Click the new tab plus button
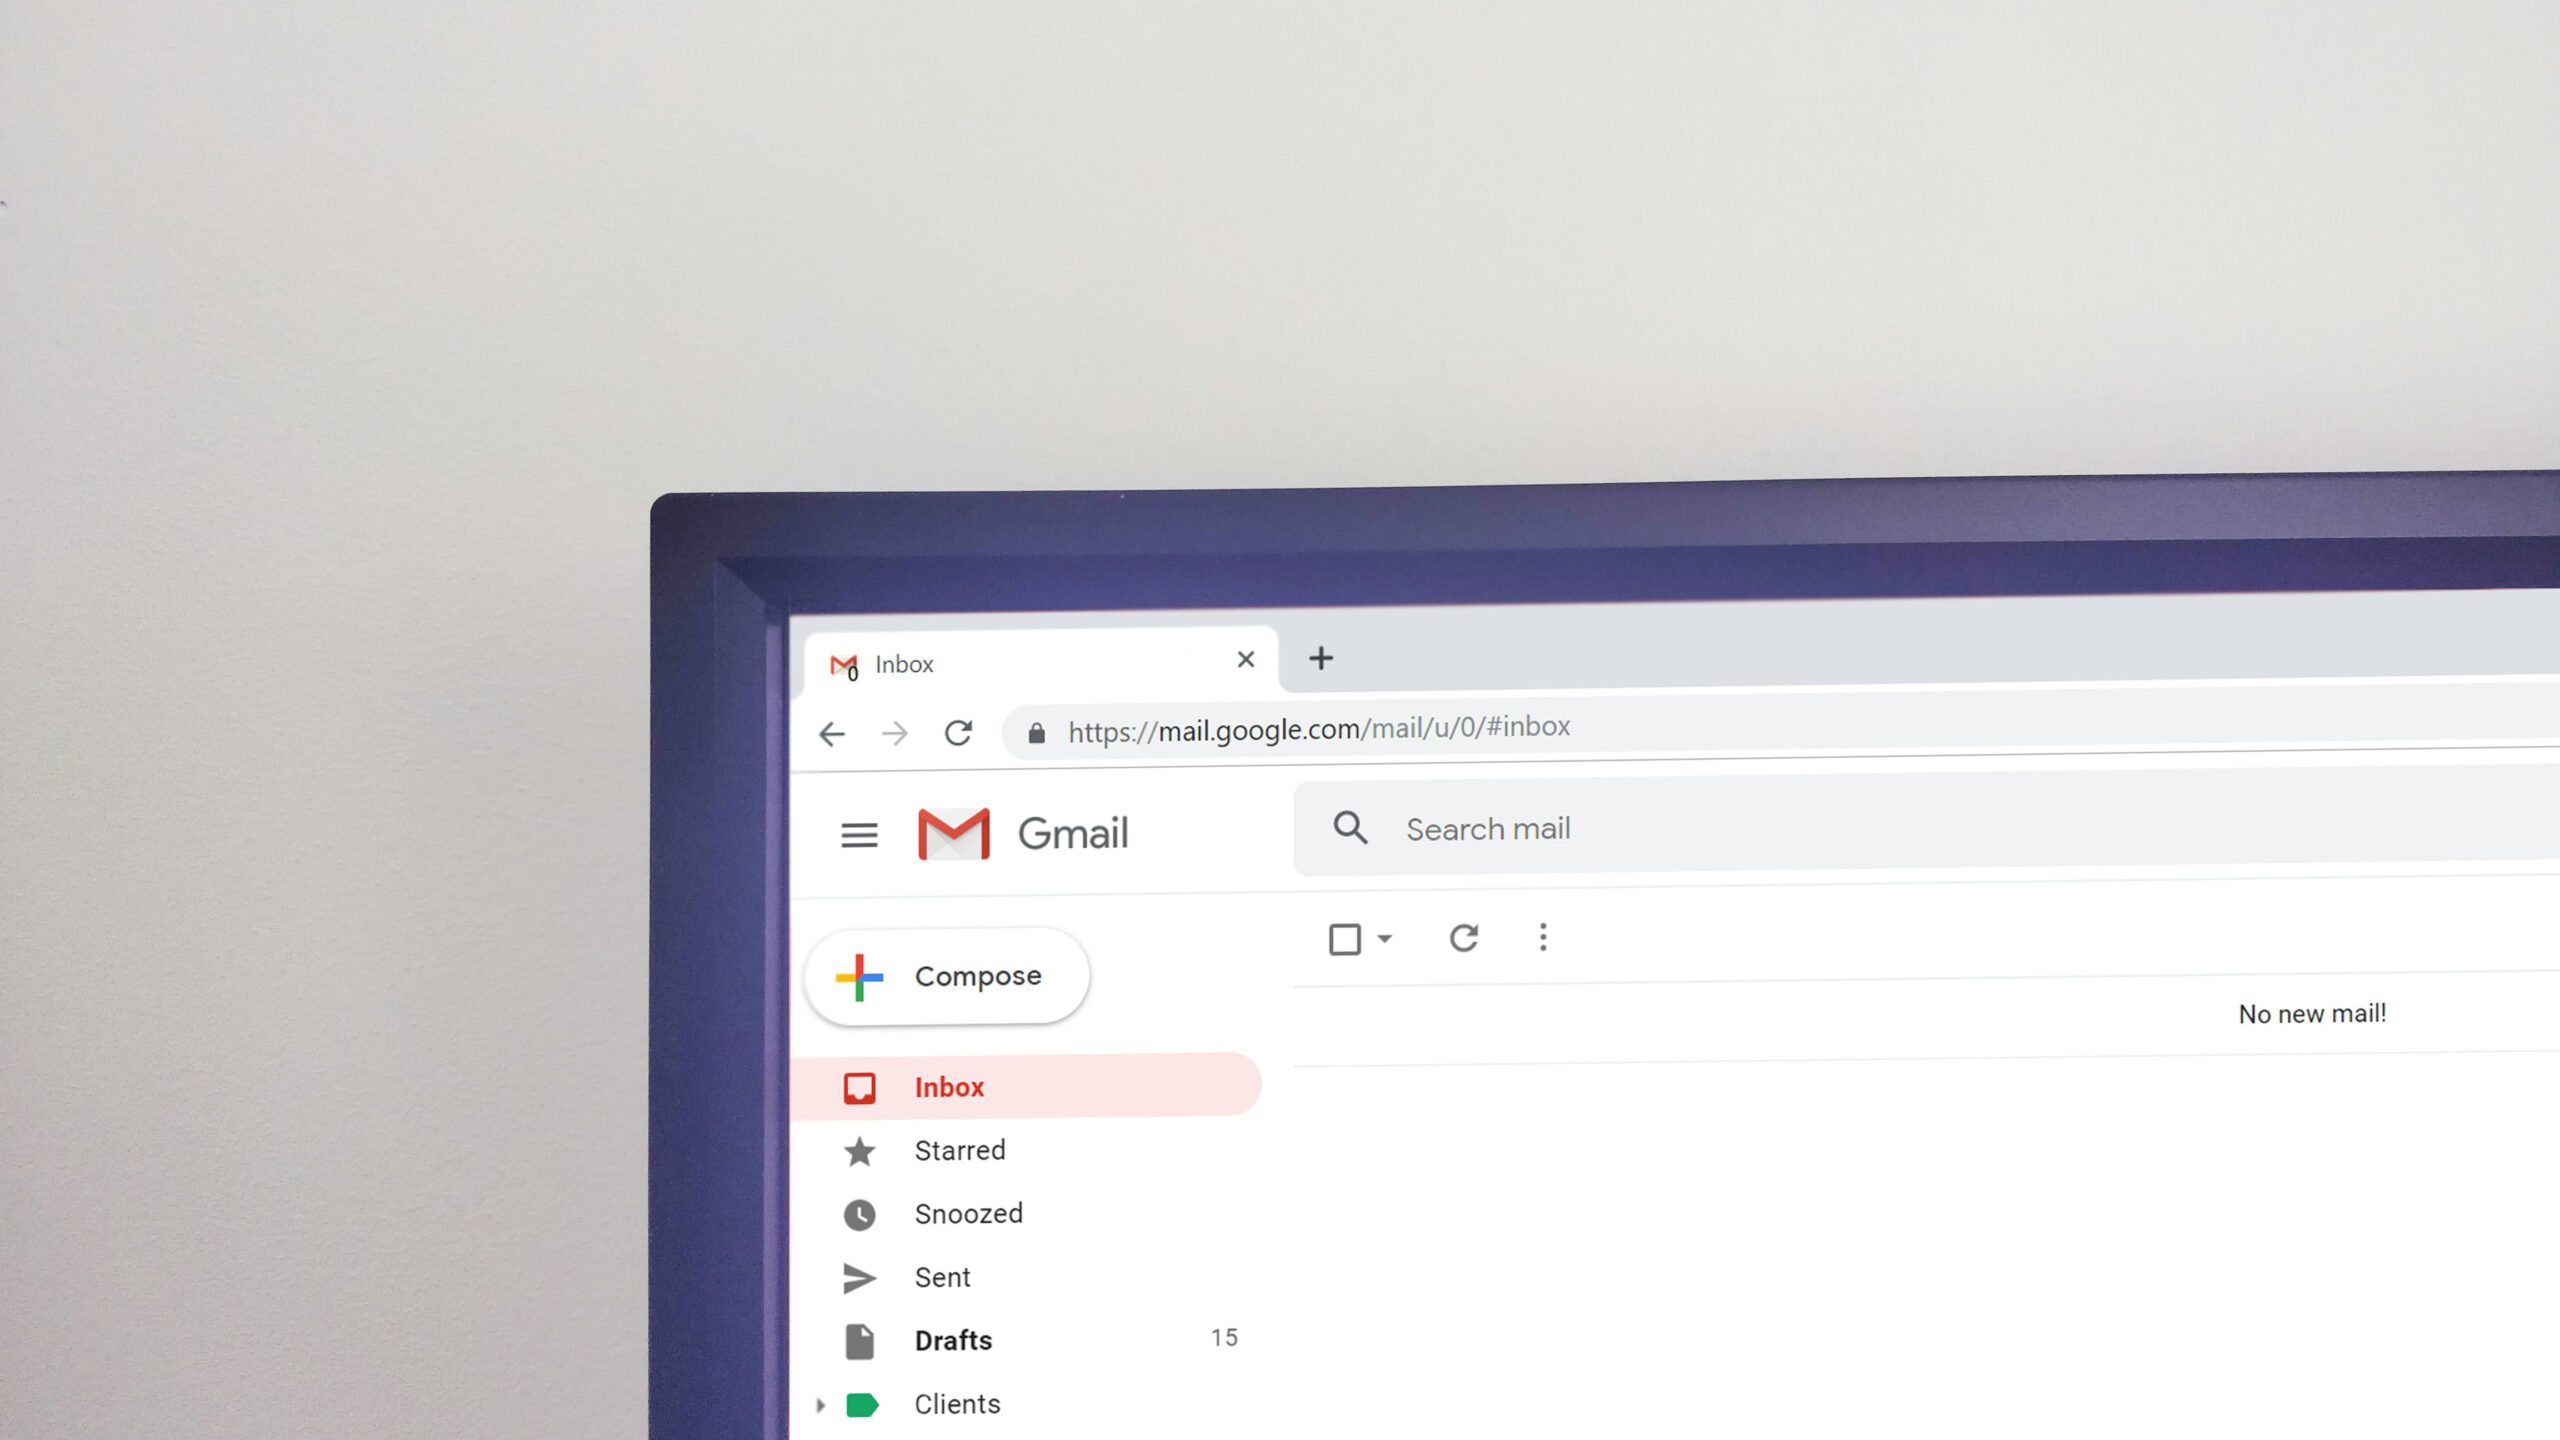The width and height of the screenshot is (2560, 1440). (x=1320, y=658)
